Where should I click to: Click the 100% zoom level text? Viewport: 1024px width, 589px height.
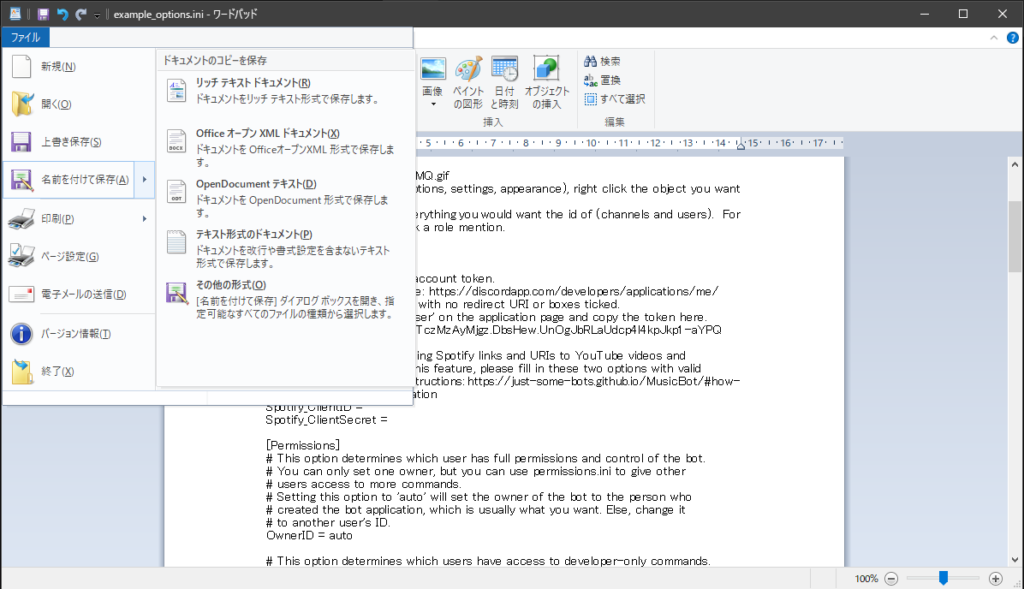[x=866, y=579]
